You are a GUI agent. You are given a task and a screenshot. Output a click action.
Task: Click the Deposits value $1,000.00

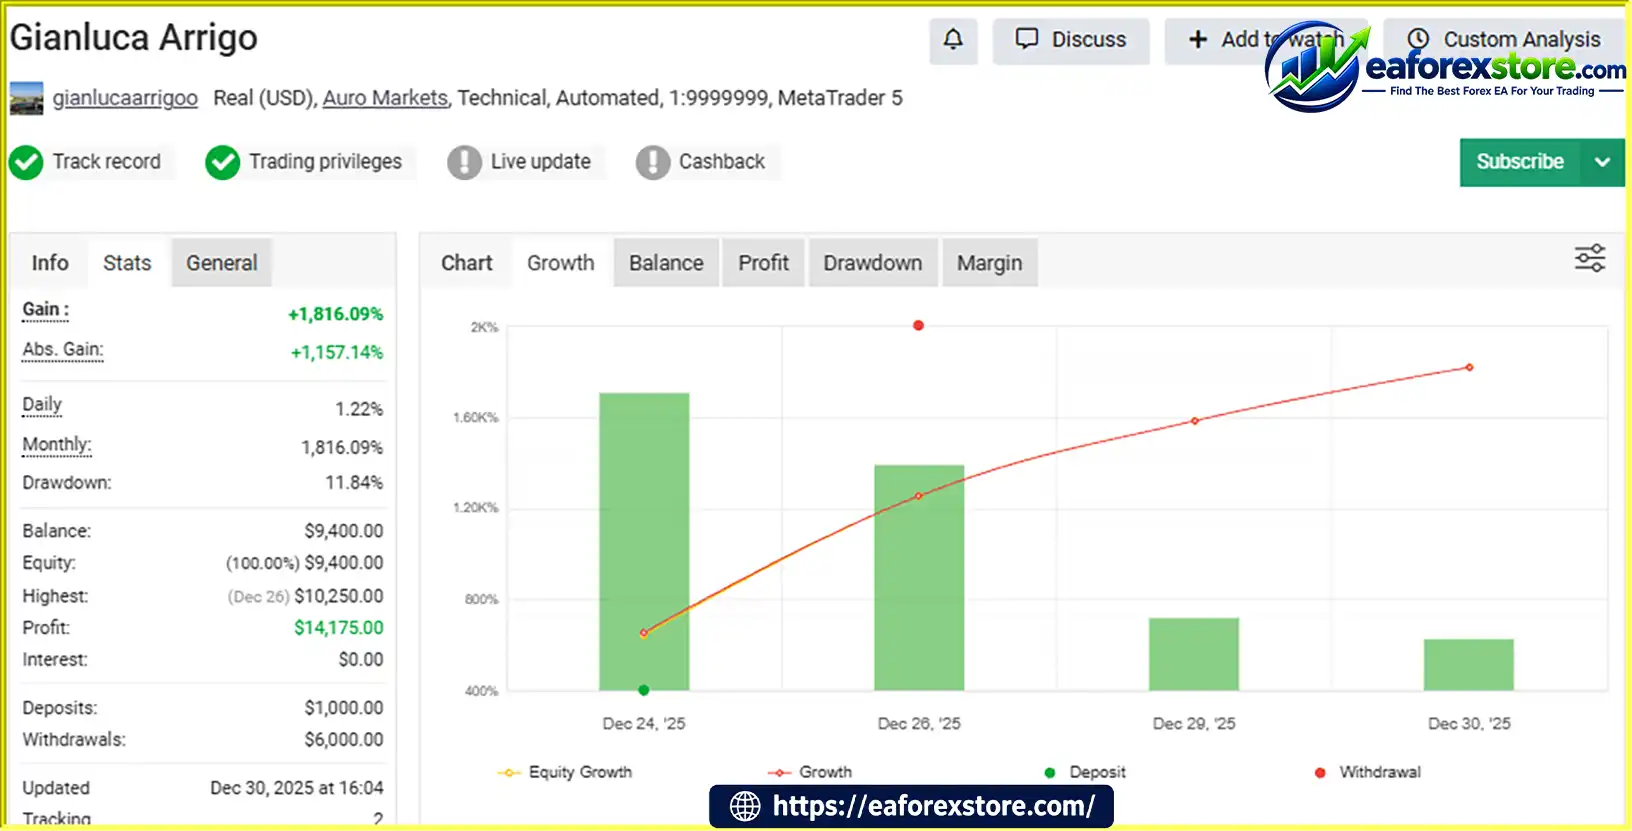click(x=344, y=708)
